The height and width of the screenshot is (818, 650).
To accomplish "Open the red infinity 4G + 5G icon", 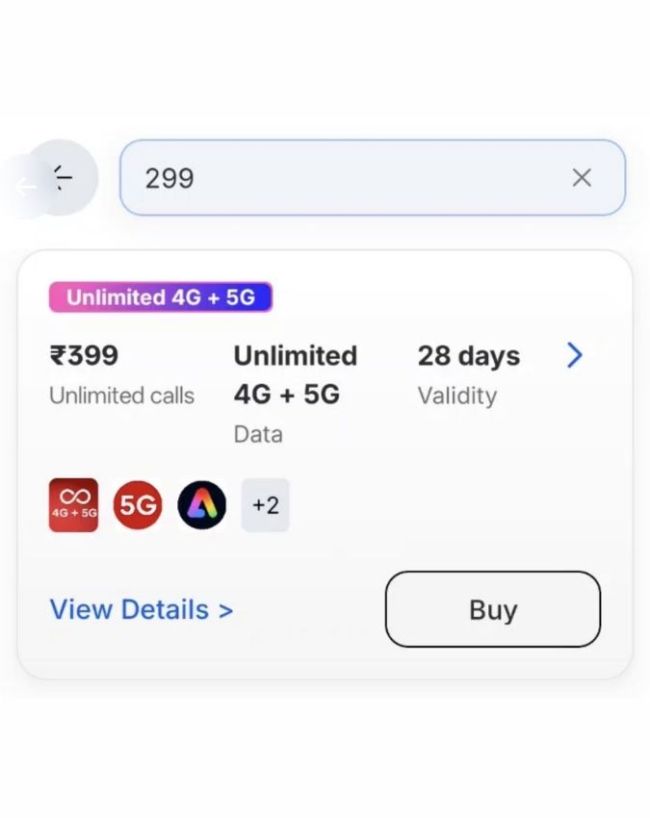I will (x=74, y=505).
